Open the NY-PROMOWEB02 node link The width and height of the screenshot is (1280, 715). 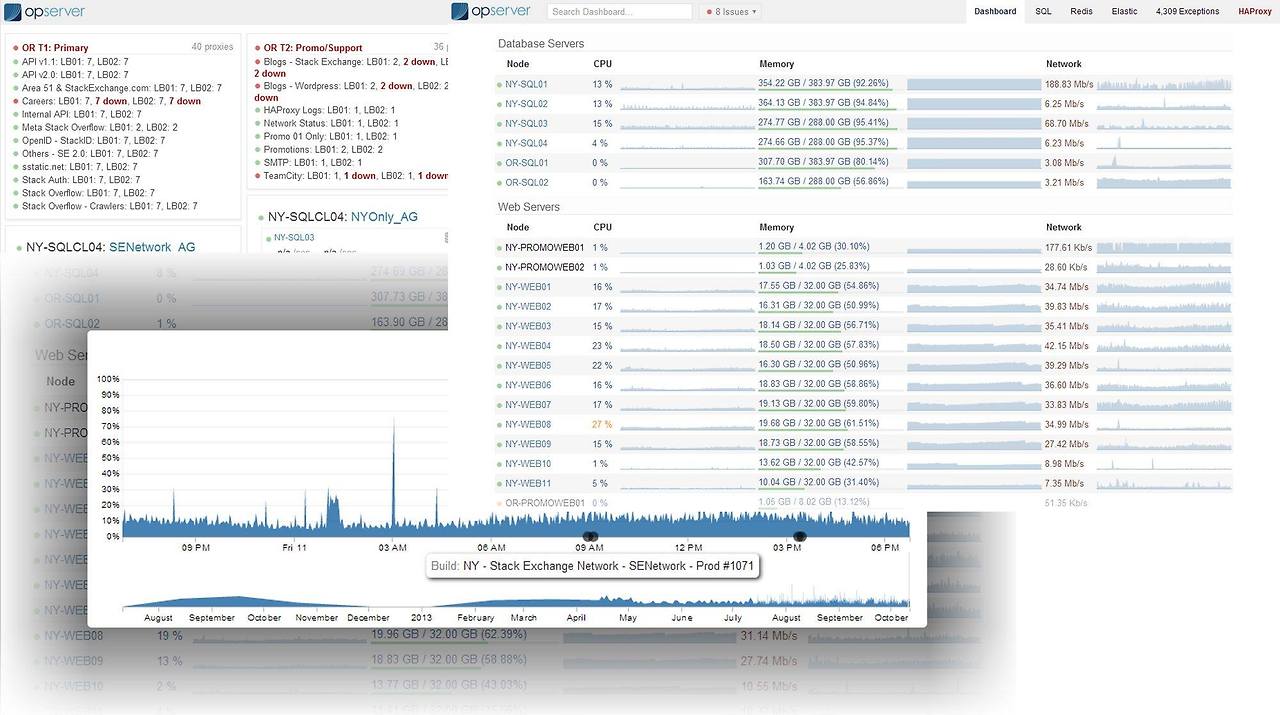click(x=545, y=267)
